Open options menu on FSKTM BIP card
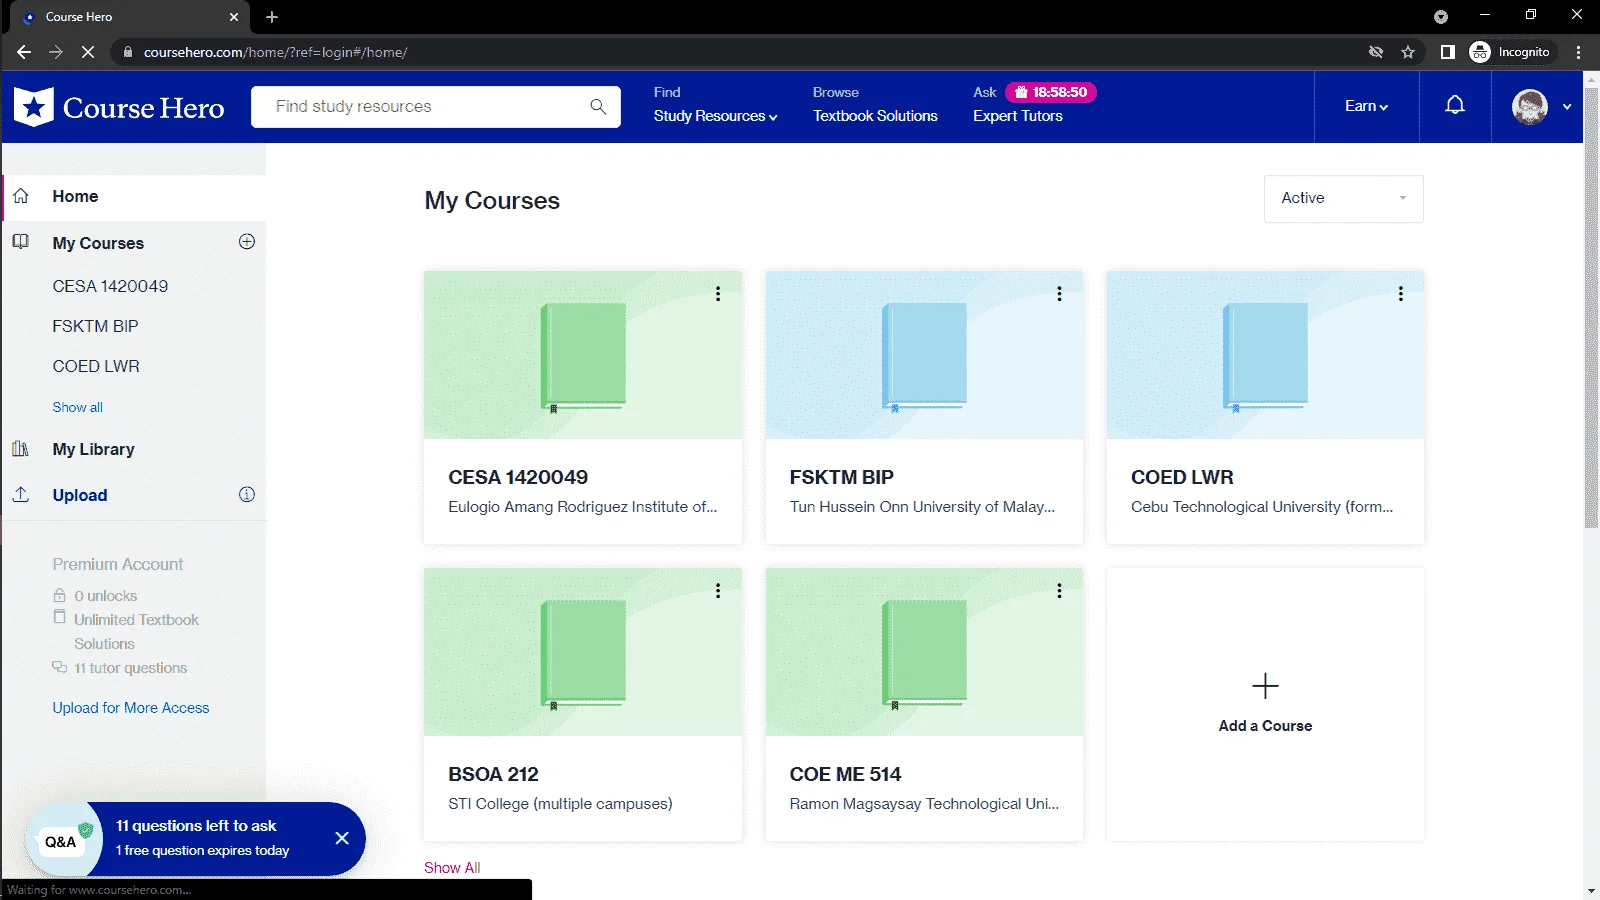Image resolution: width=1600 pixels, height=900 pixels. pyautogui.click(x=1059, y=294)
